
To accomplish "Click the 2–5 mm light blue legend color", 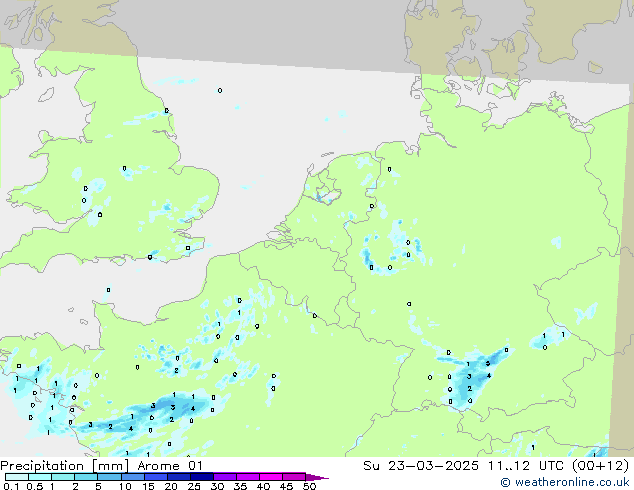I will click(x=86, y=477).
